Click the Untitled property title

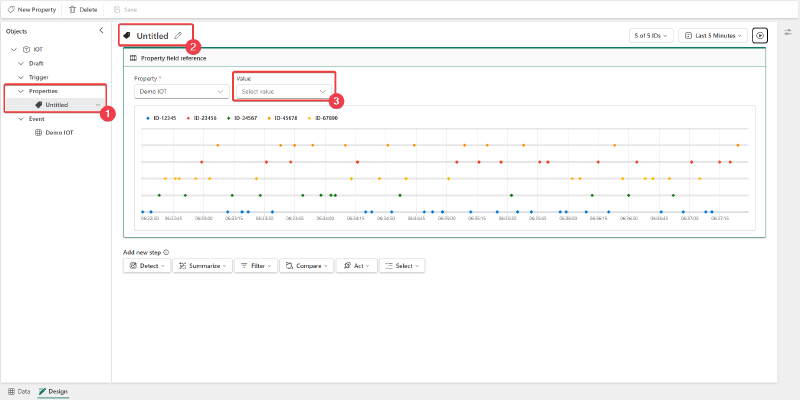[x=152, y=36]
